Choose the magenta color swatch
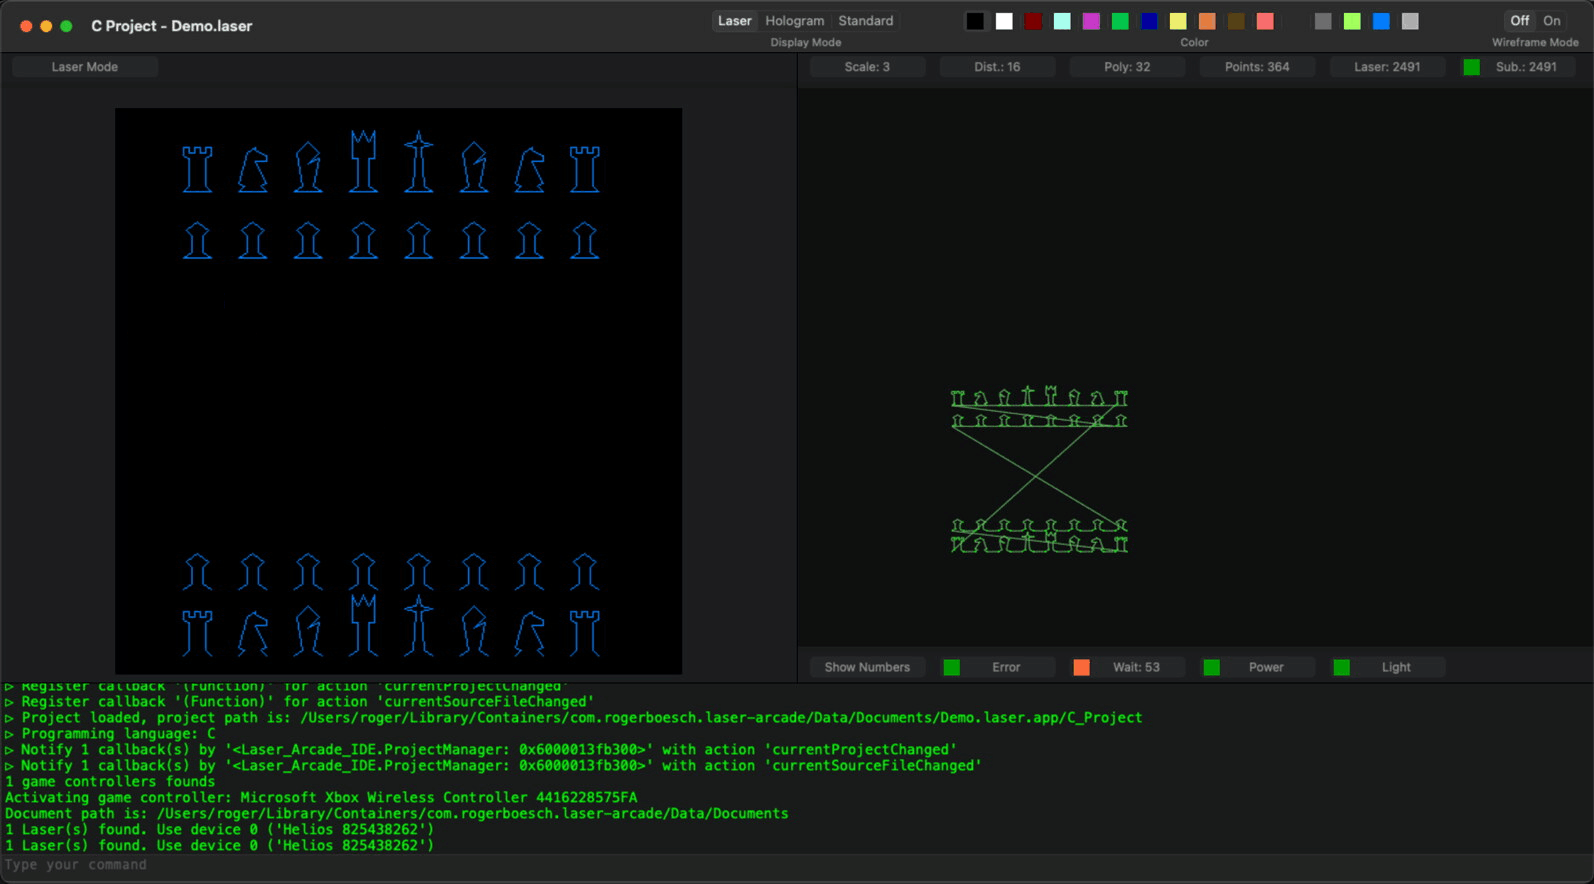1594x884 pixels. (1091, 21)
